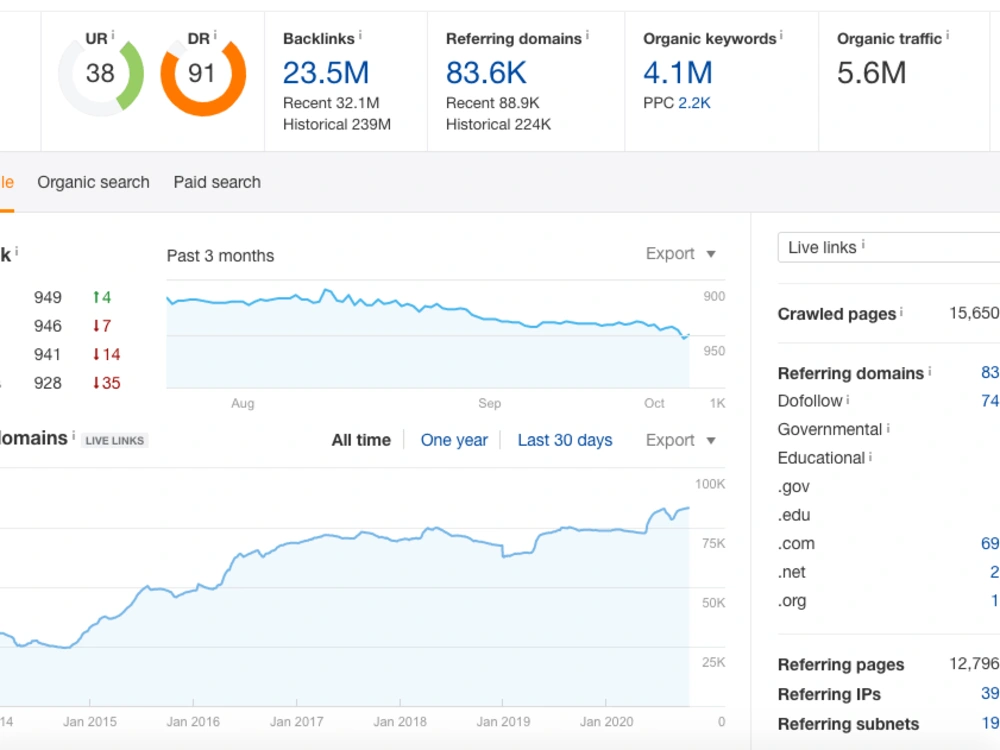Open the 4.1M organic keywords report

[x=677, y=73]
